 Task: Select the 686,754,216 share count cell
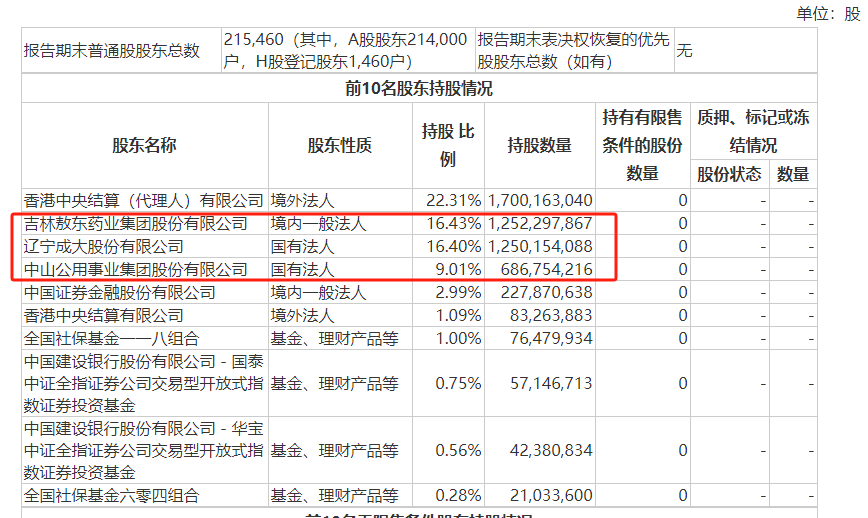coord(547,270)
